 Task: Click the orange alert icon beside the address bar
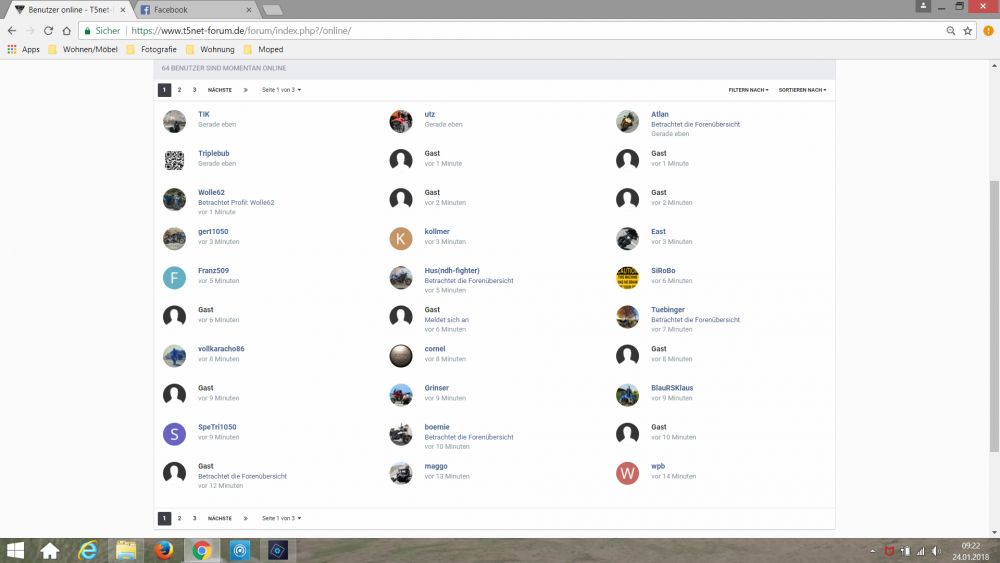pos(988,31)
